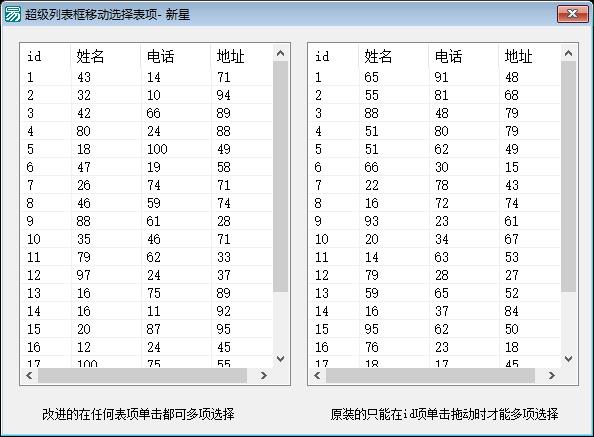
Task: Click left list's horizontal scroll left arrow
Action: [29, 375]
